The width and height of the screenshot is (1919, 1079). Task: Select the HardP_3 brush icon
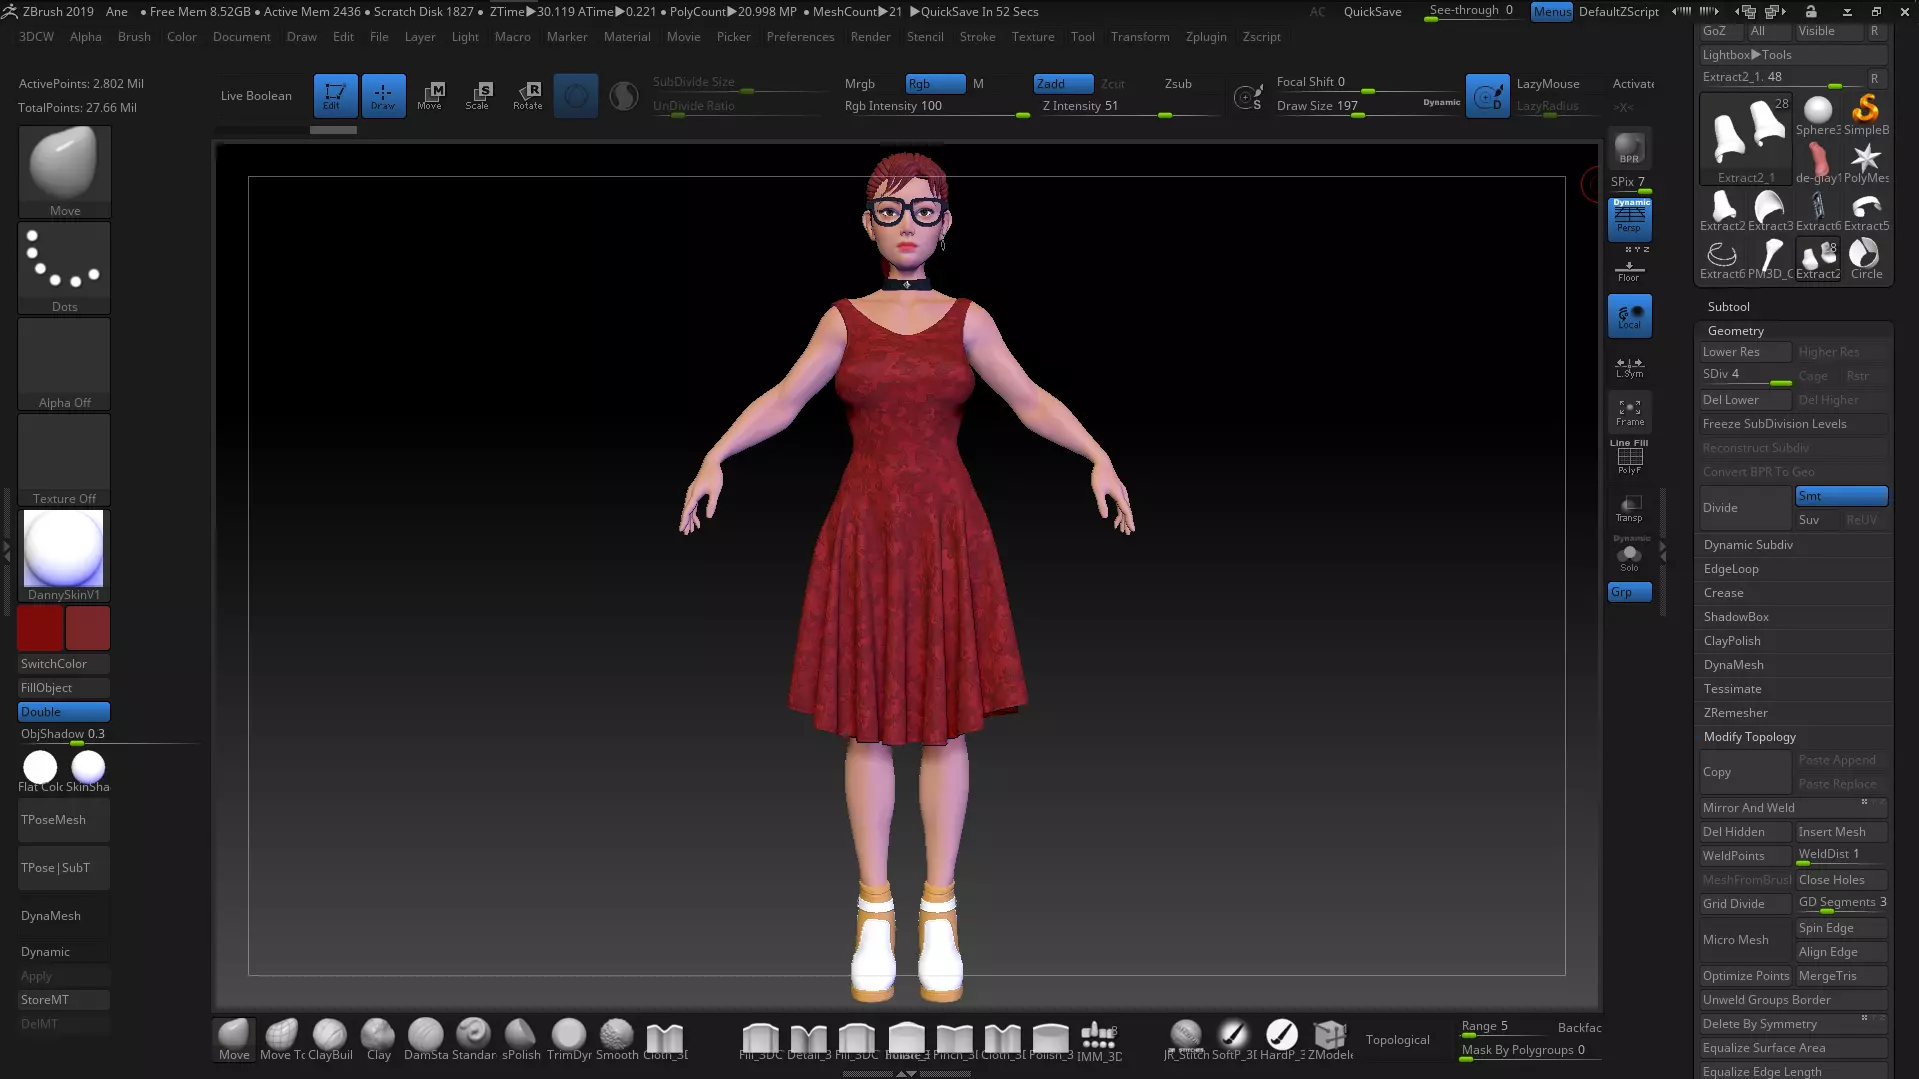click(1282, 1039)
